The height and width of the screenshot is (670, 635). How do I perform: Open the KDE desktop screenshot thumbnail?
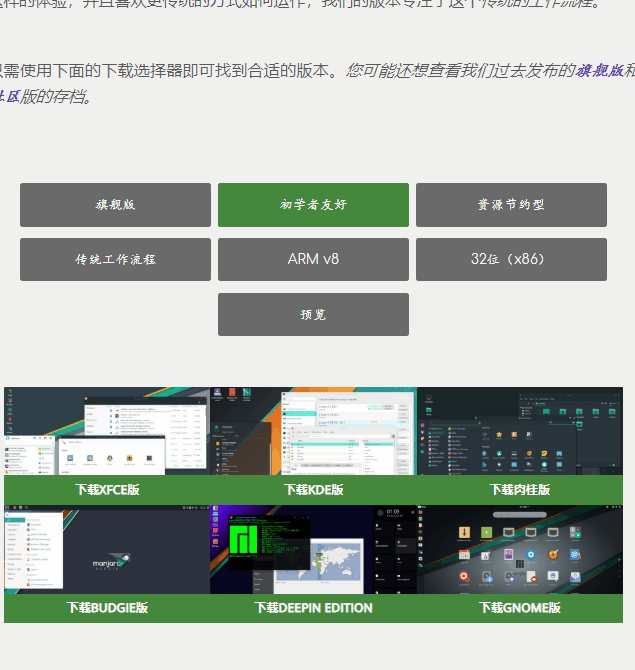314,431
